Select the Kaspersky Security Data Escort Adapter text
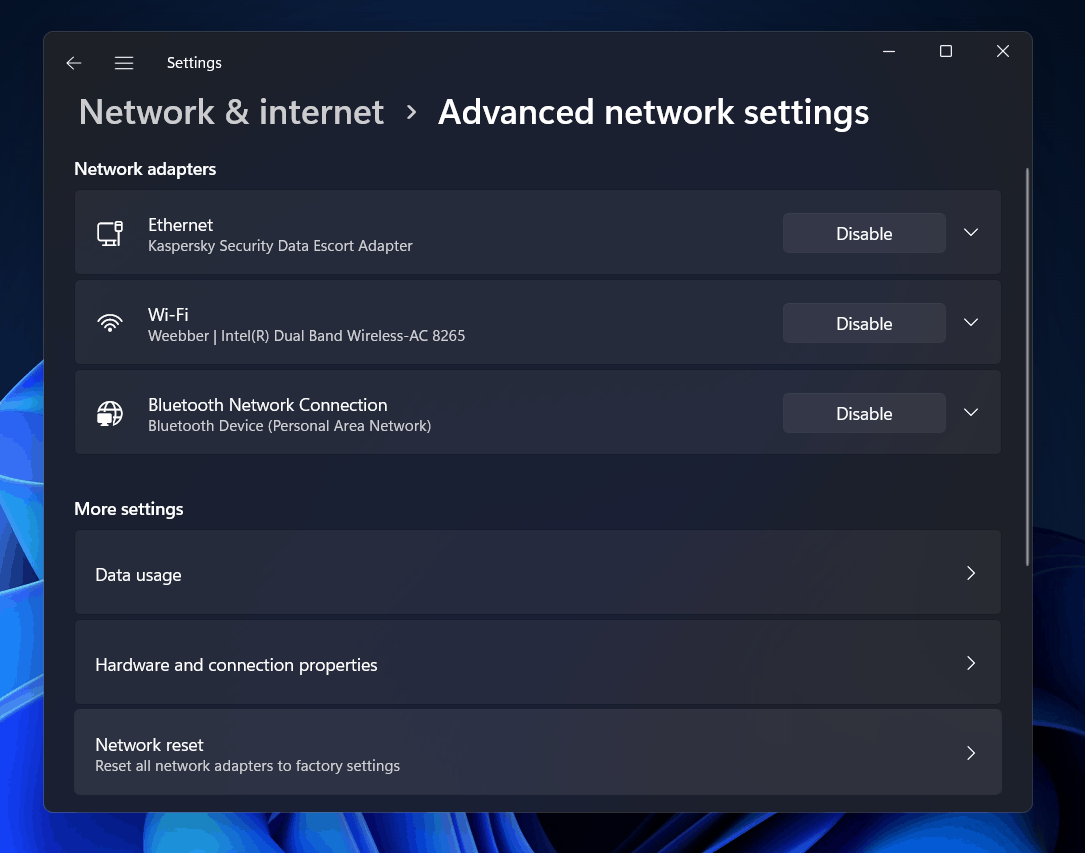 [280, 246]
